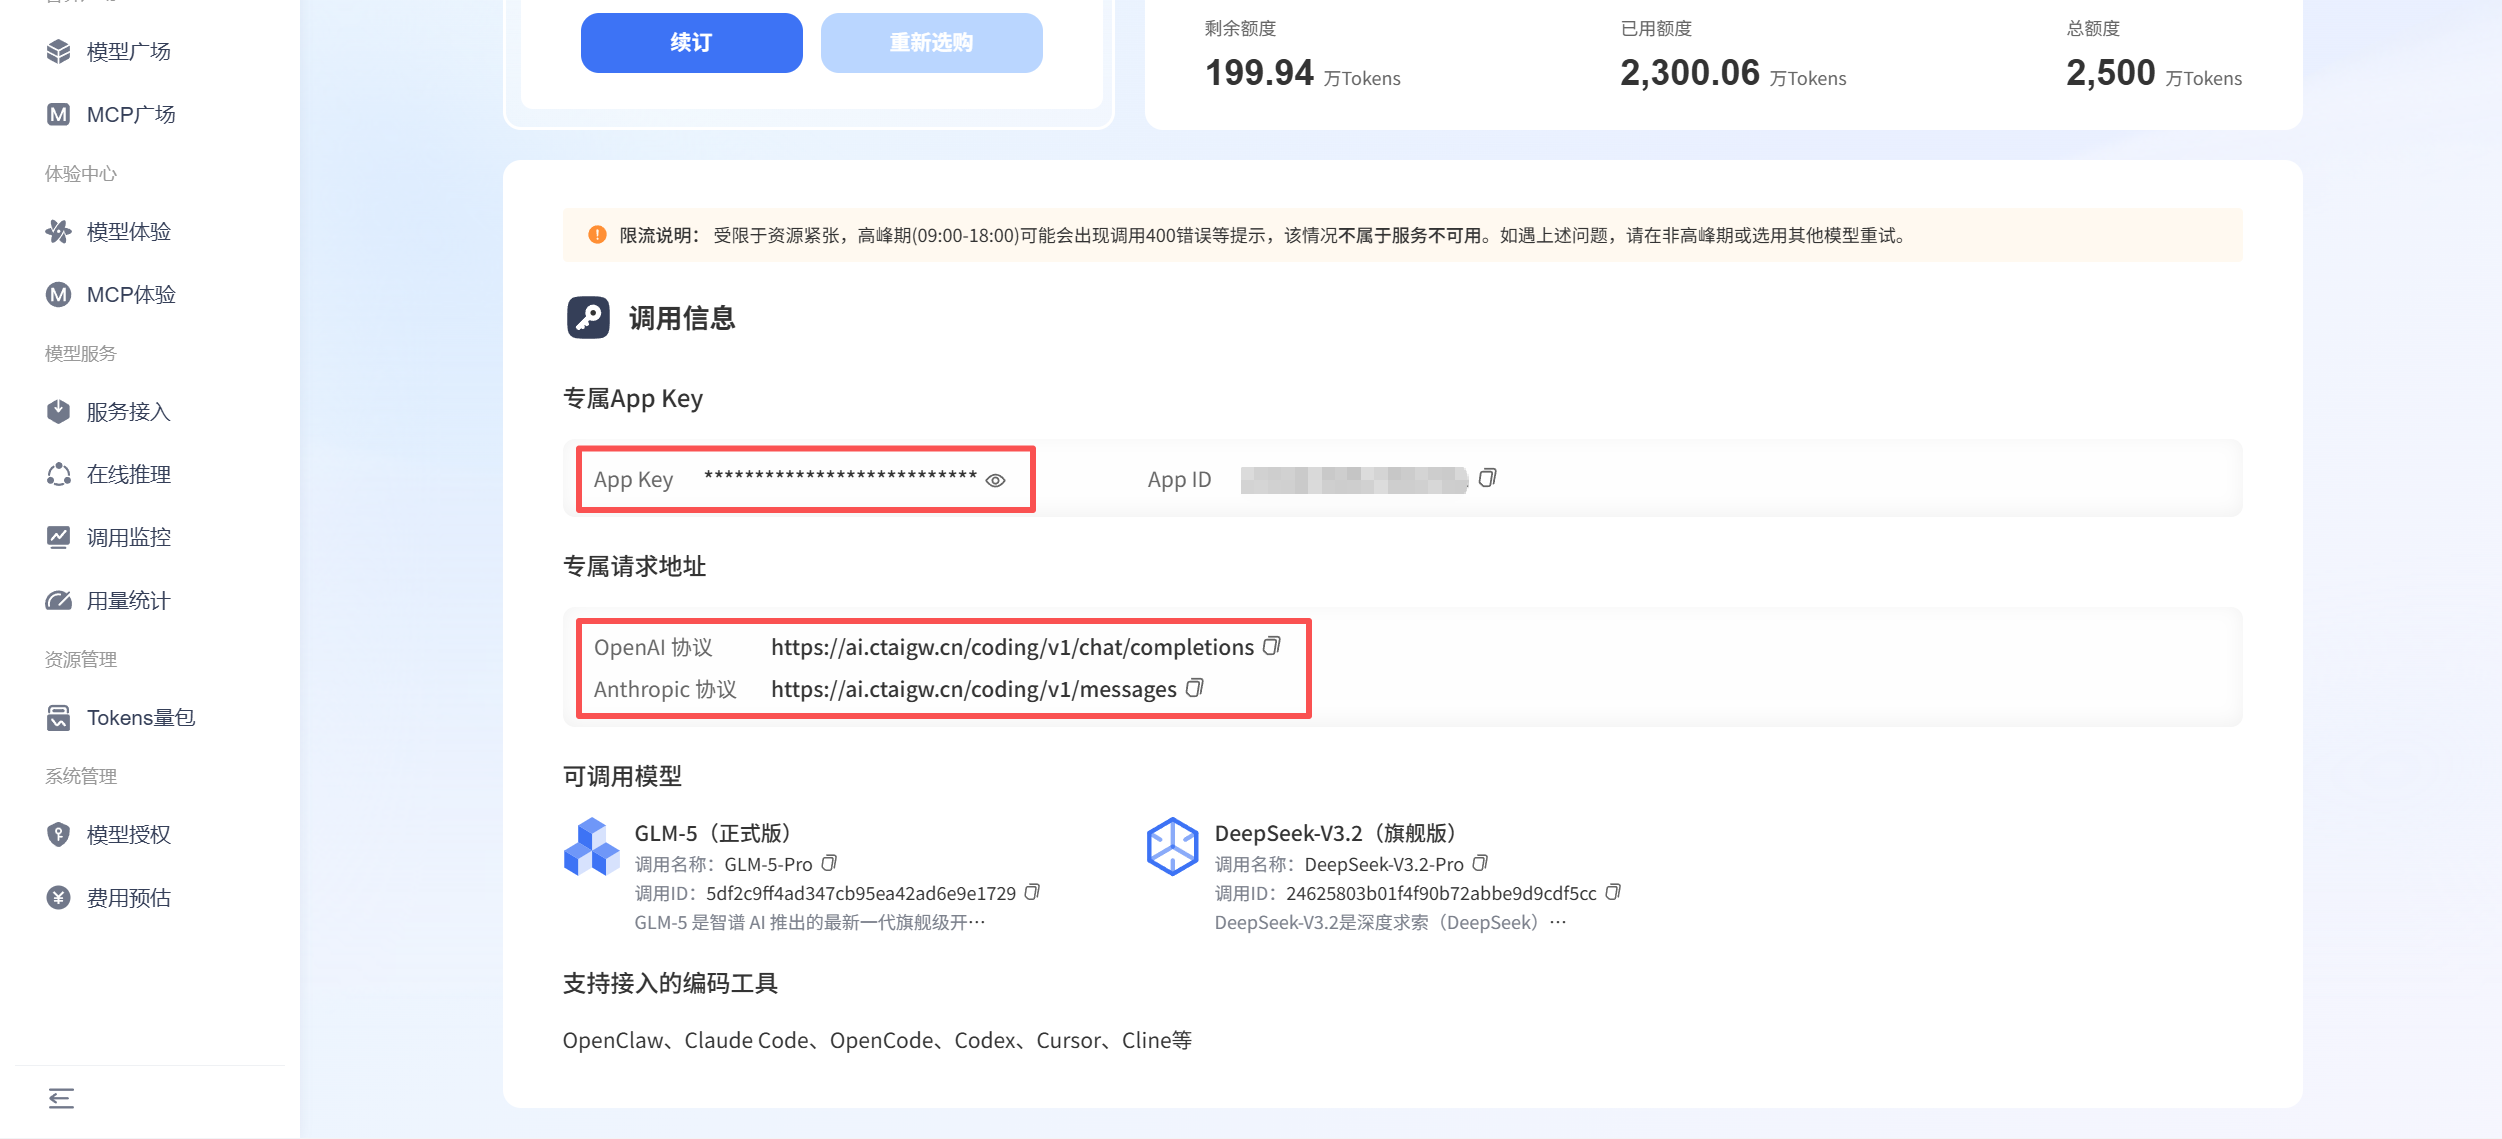Screen dimensions: 2502x1139
Task: Click the DeepSeek call ID string
Action: click(1441, 893)
